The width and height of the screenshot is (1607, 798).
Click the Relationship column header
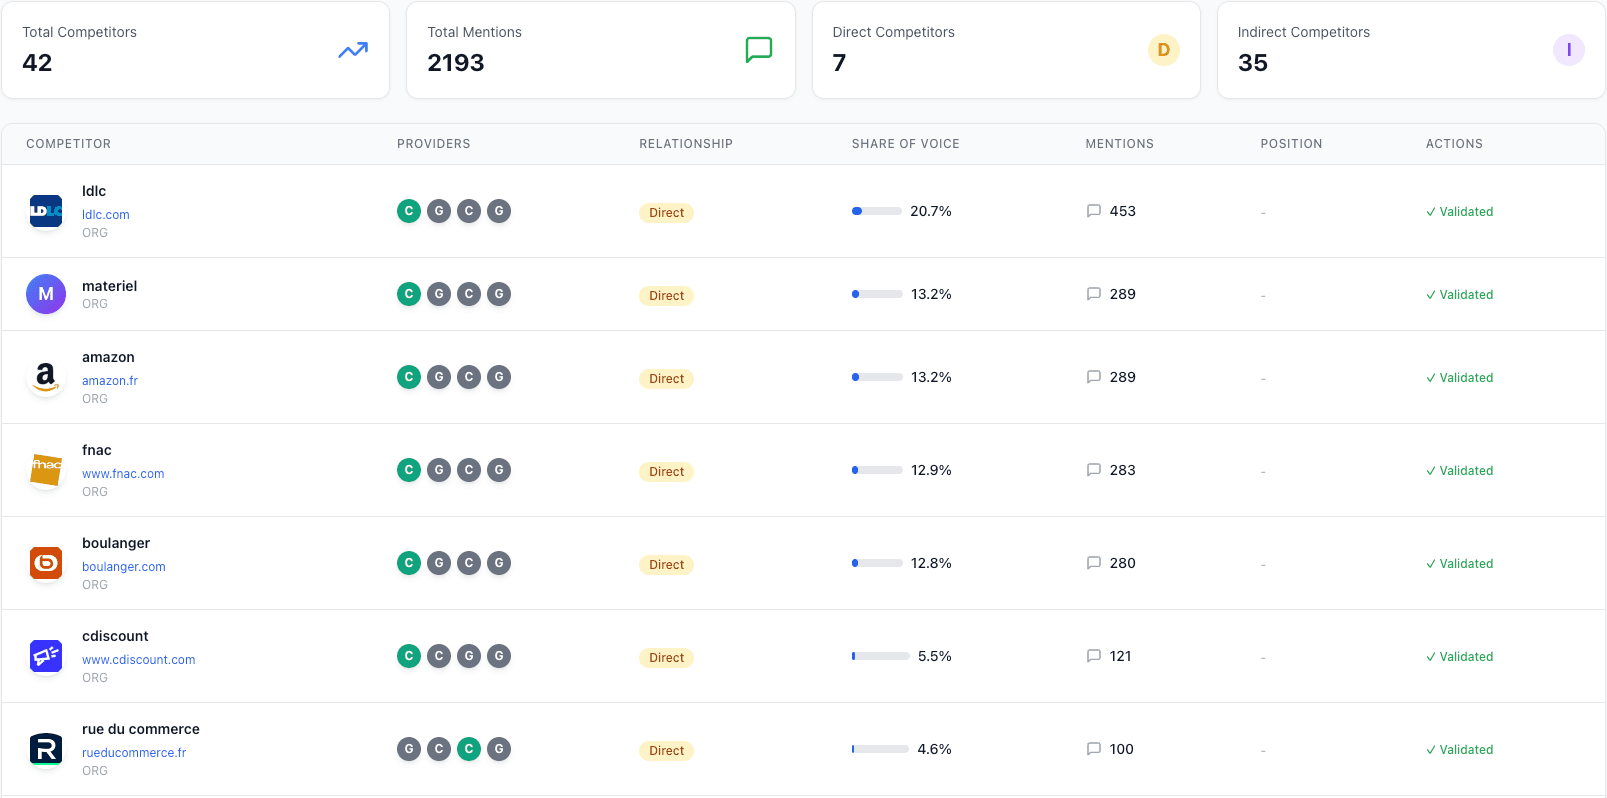pos(686,144)
